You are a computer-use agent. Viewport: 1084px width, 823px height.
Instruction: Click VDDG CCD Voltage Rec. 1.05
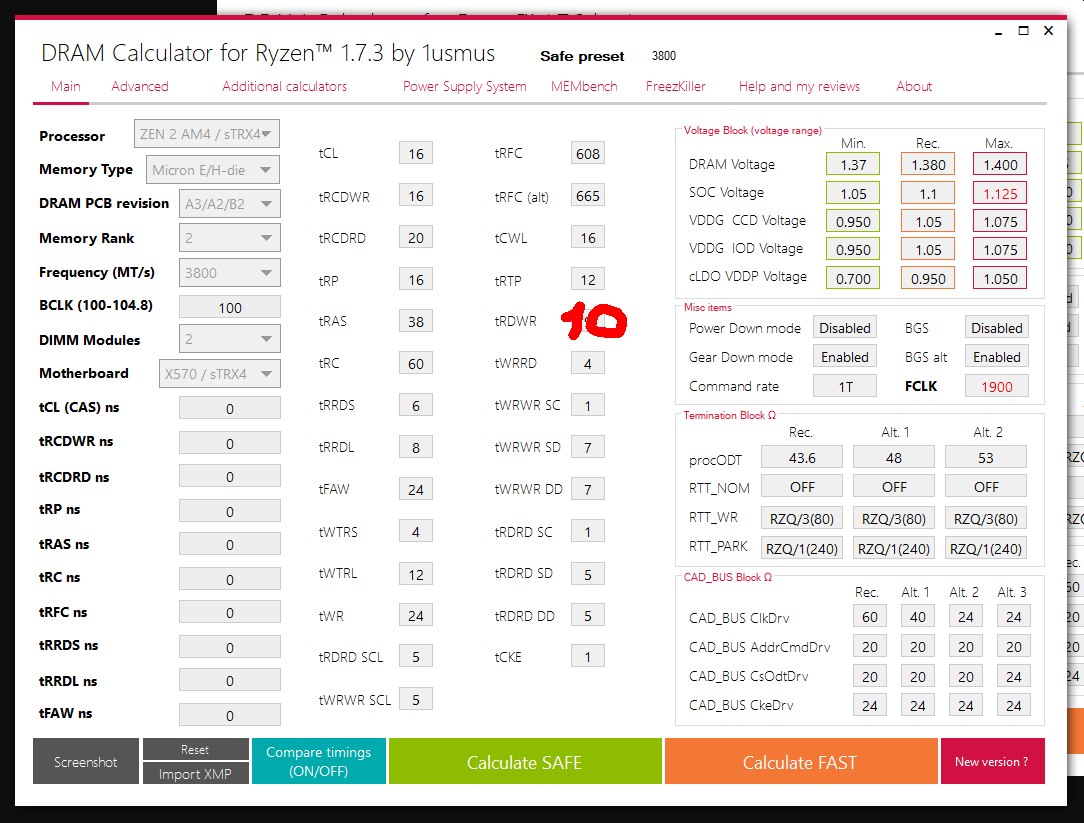point(928,222)
